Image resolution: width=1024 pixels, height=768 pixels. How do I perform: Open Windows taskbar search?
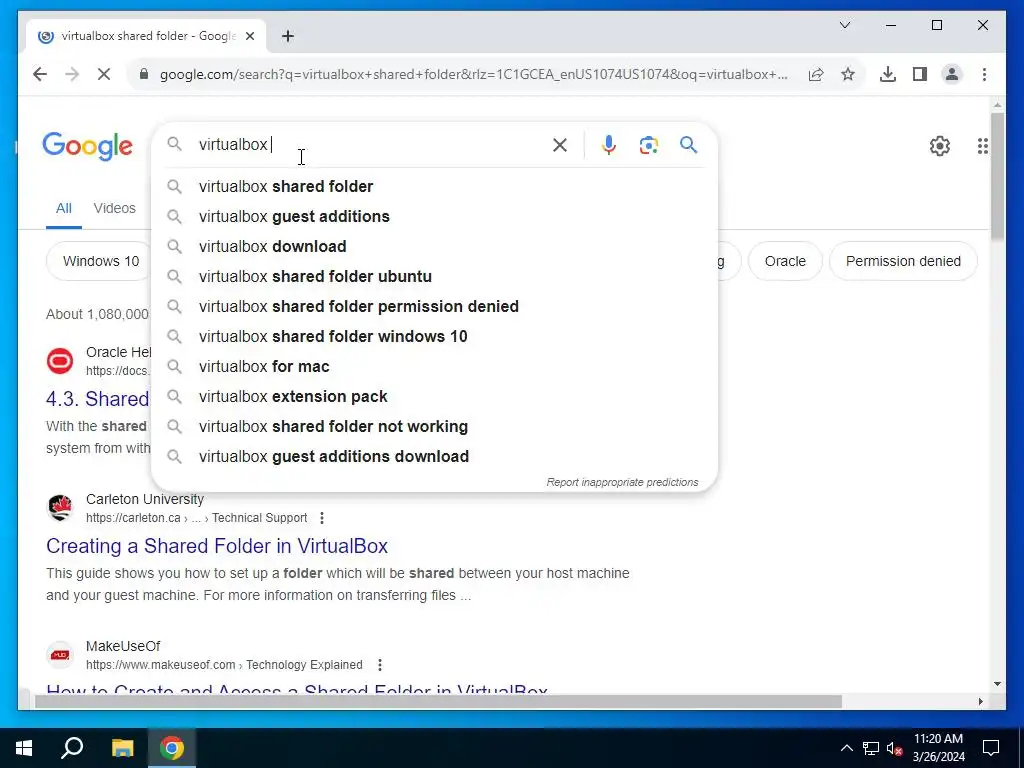tap(72, 748)
